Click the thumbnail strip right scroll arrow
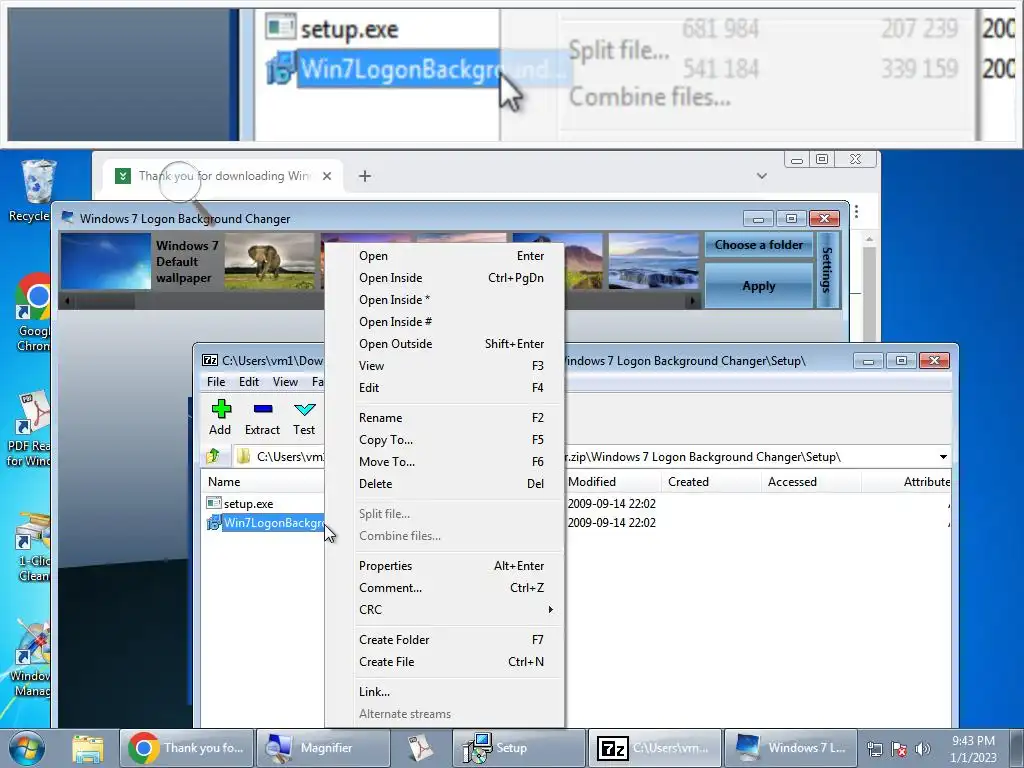1024x768 pixels. point(692,301)
